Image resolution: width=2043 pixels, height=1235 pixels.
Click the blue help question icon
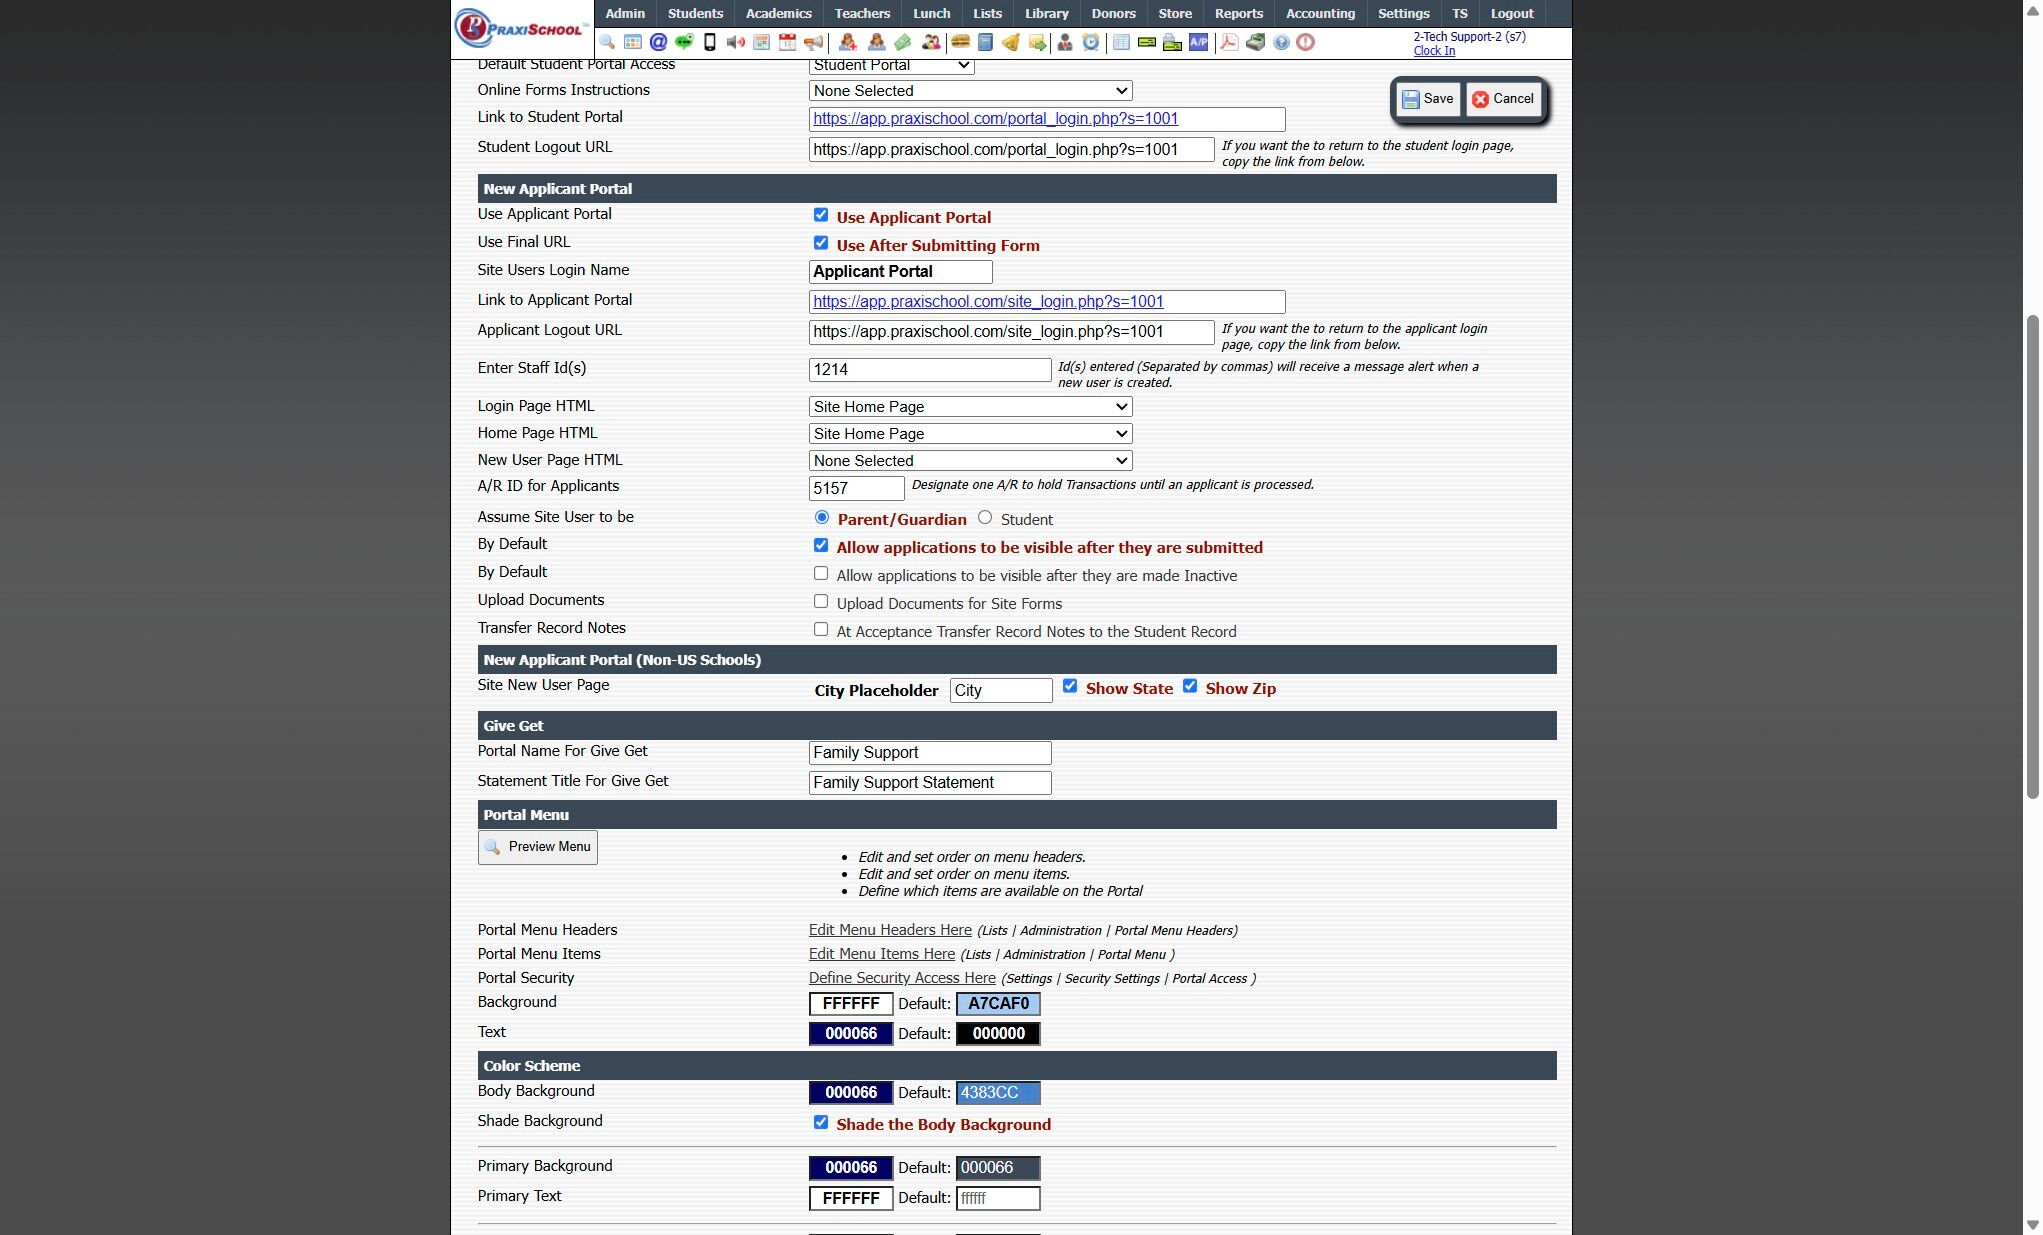(x=1281, y=42)
